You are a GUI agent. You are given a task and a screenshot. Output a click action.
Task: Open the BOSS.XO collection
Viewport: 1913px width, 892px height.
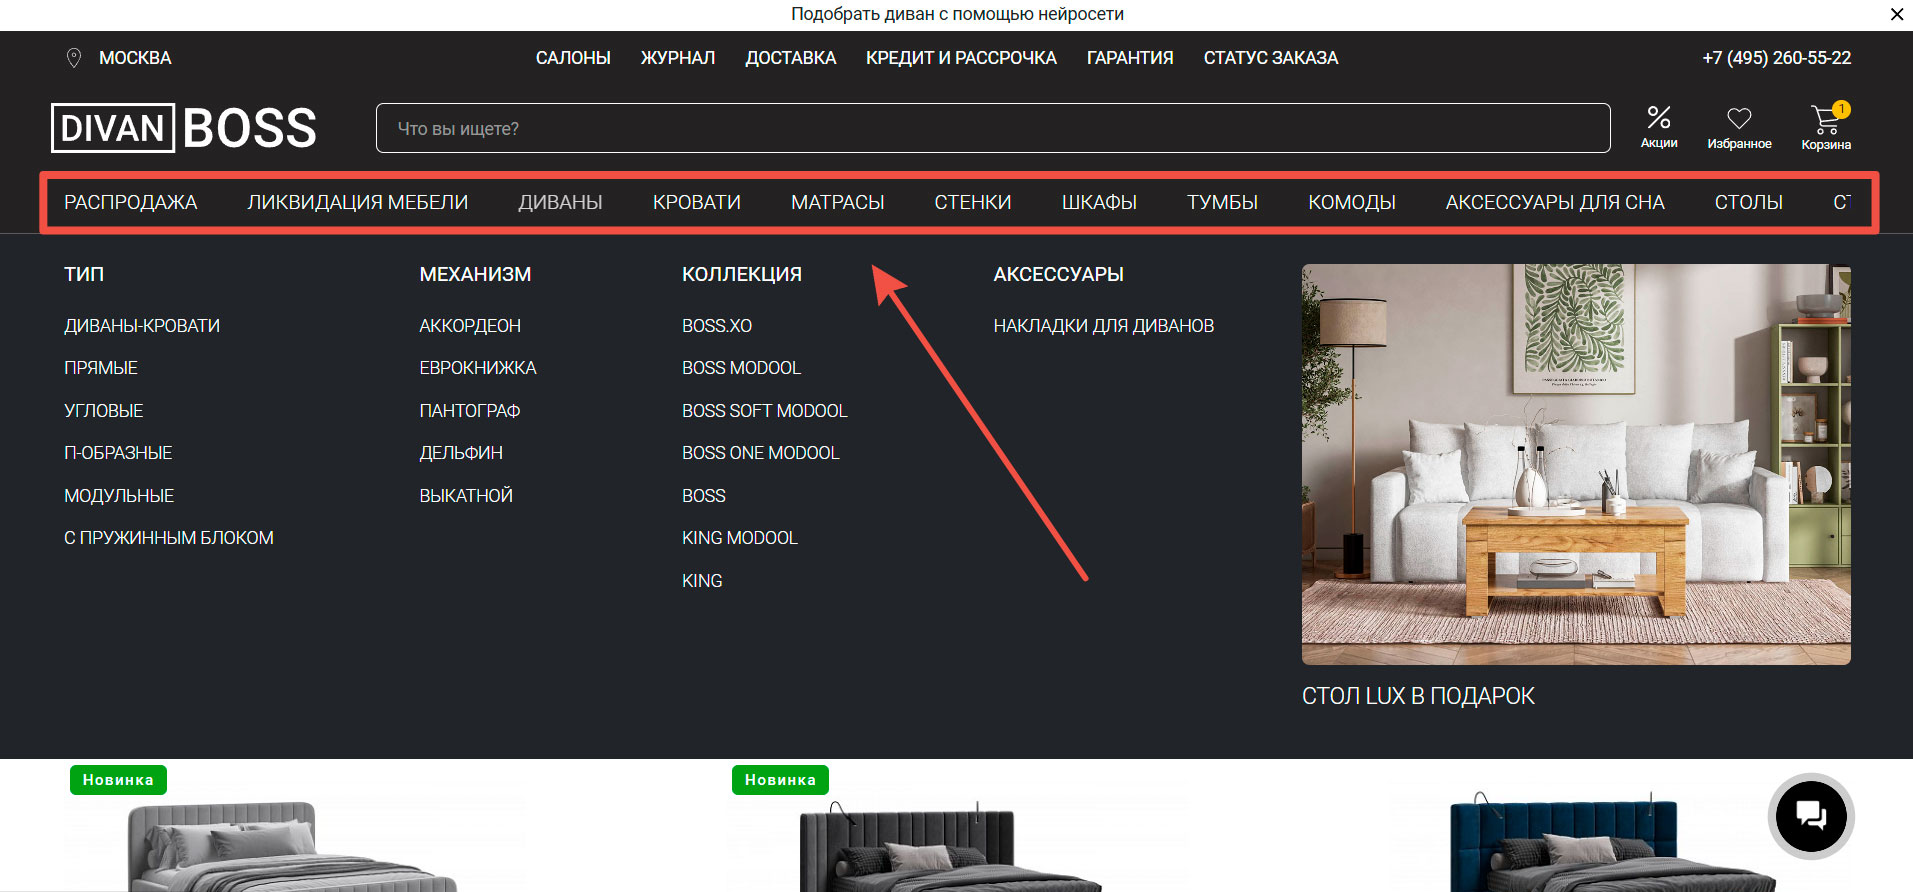[x=717, y=326]
